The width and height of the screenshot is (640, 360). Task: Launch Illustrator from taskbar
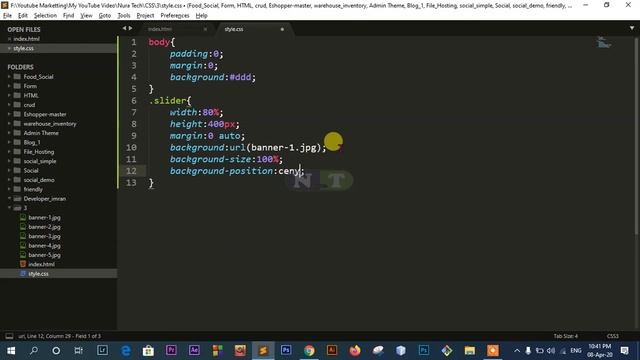332,350
